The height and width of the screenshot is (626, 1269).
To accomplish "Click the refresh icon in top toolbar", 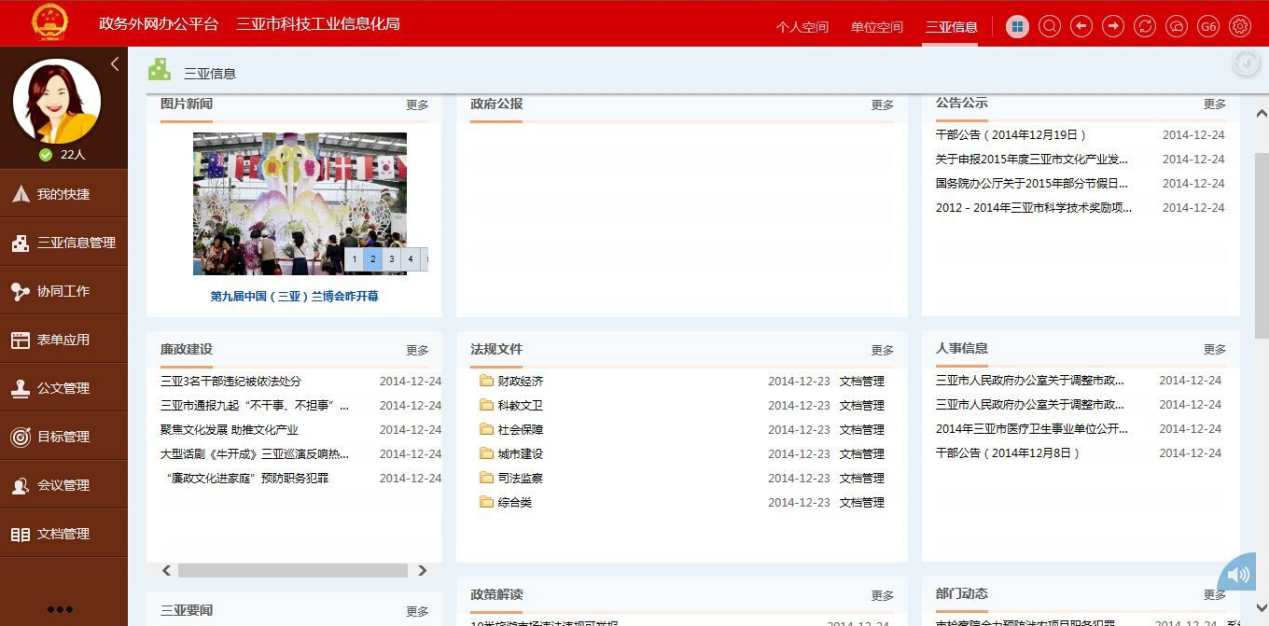I will click(1145, 27).
